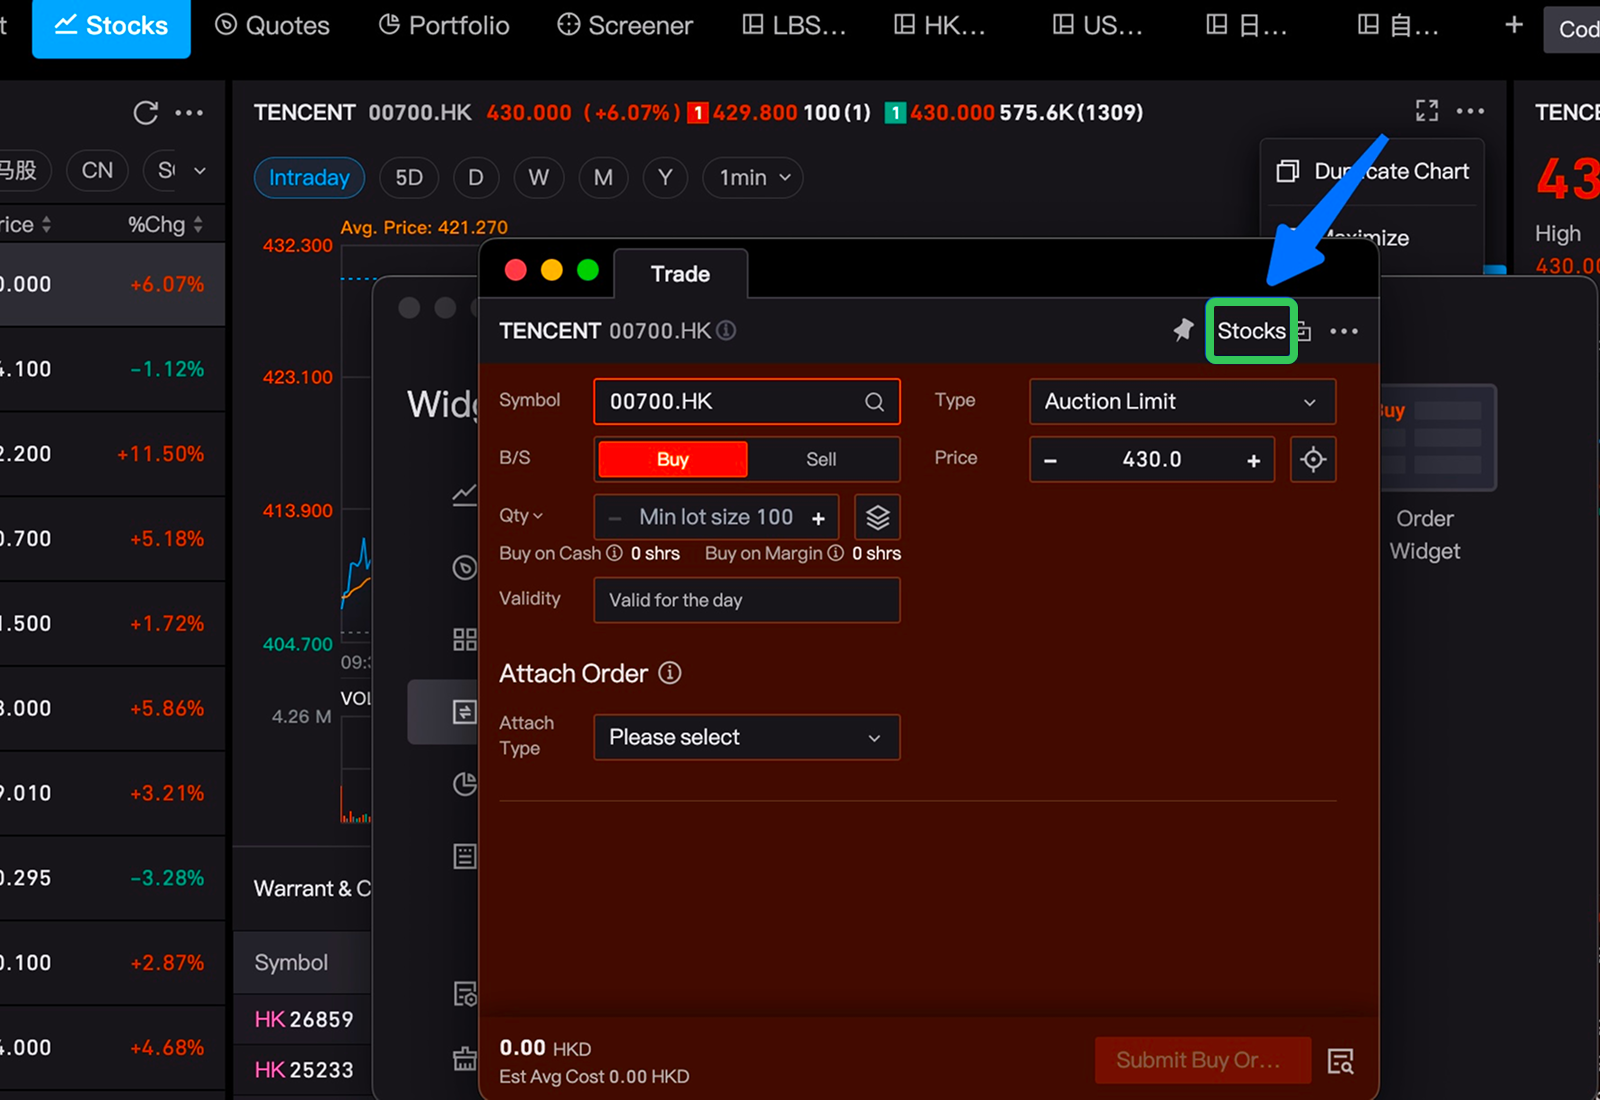
Task: Increase price with the plus stepper
Action: tap(1253, 460)
